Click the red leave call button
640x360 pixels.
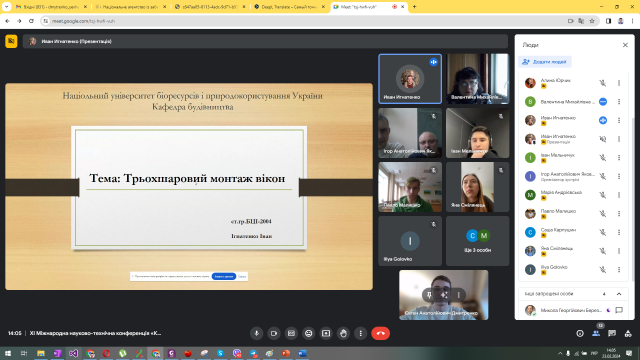tap(380, 333)
